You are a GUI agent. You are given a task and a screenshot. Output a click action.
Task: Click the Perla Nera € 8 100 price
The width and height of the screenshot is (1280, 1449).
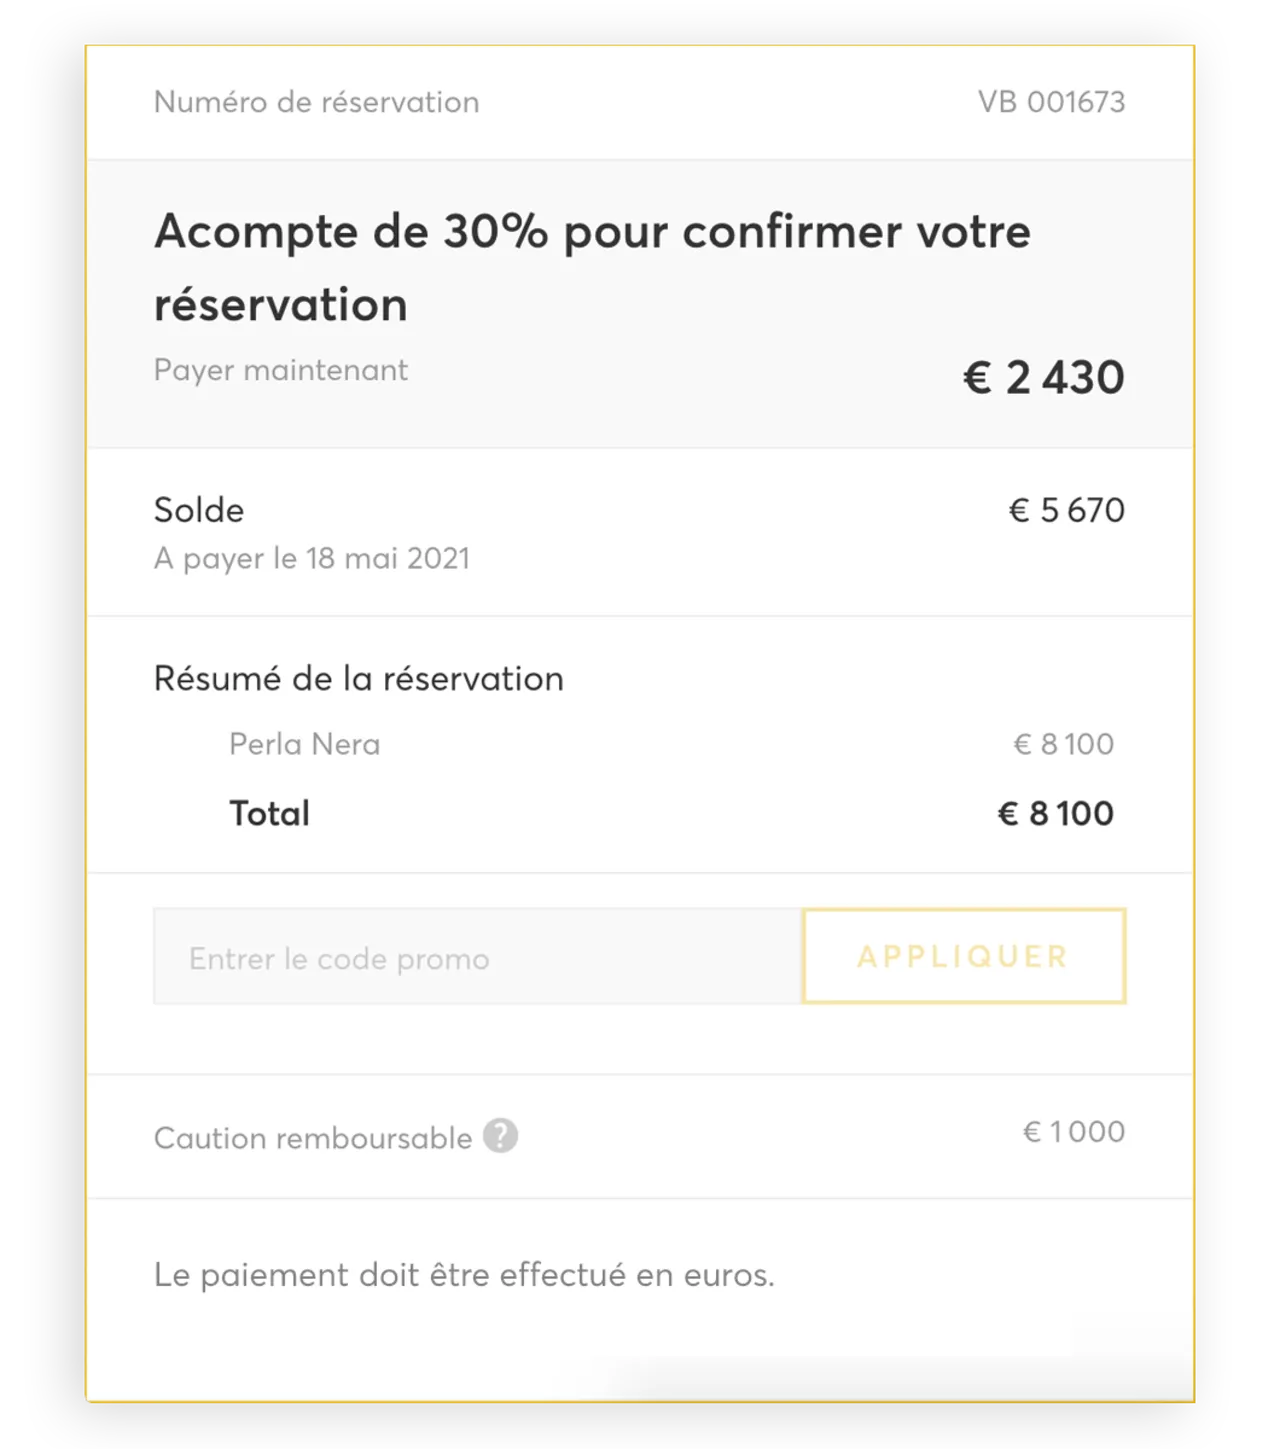[1063, 744]
